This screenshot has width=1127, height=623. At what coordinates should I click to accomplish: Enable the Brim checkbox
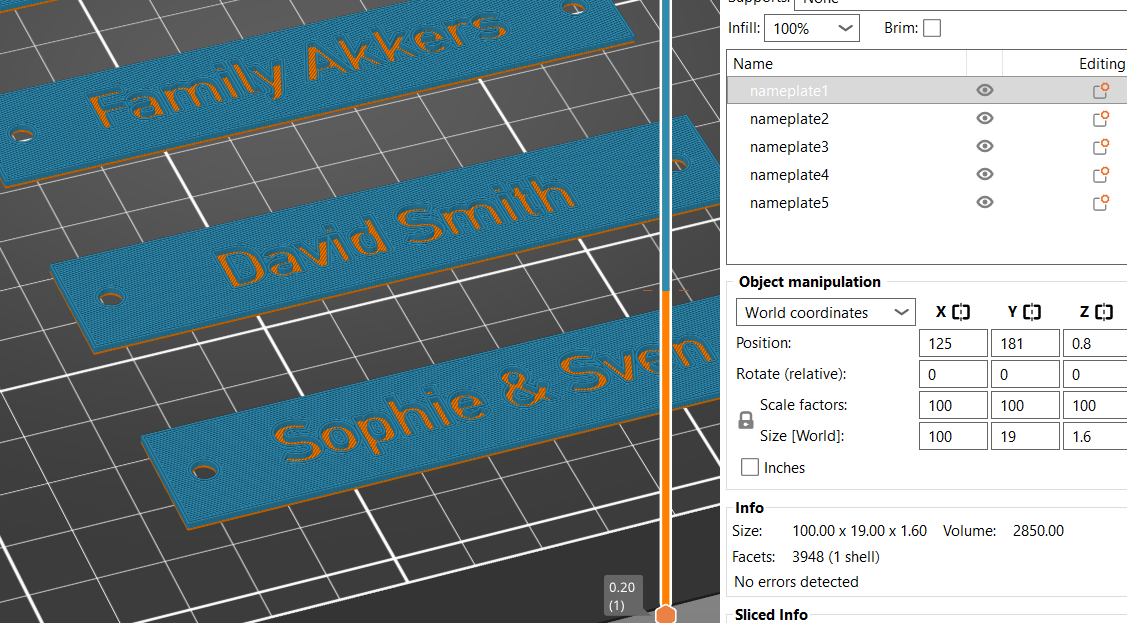[932, 28]
